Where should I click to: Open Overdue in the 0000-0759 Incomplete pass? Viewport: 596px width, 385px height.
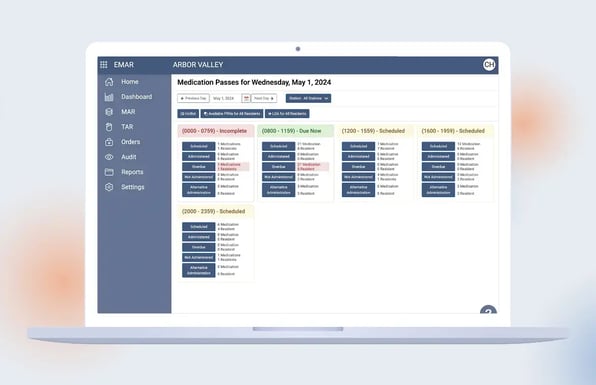(198, 167)
